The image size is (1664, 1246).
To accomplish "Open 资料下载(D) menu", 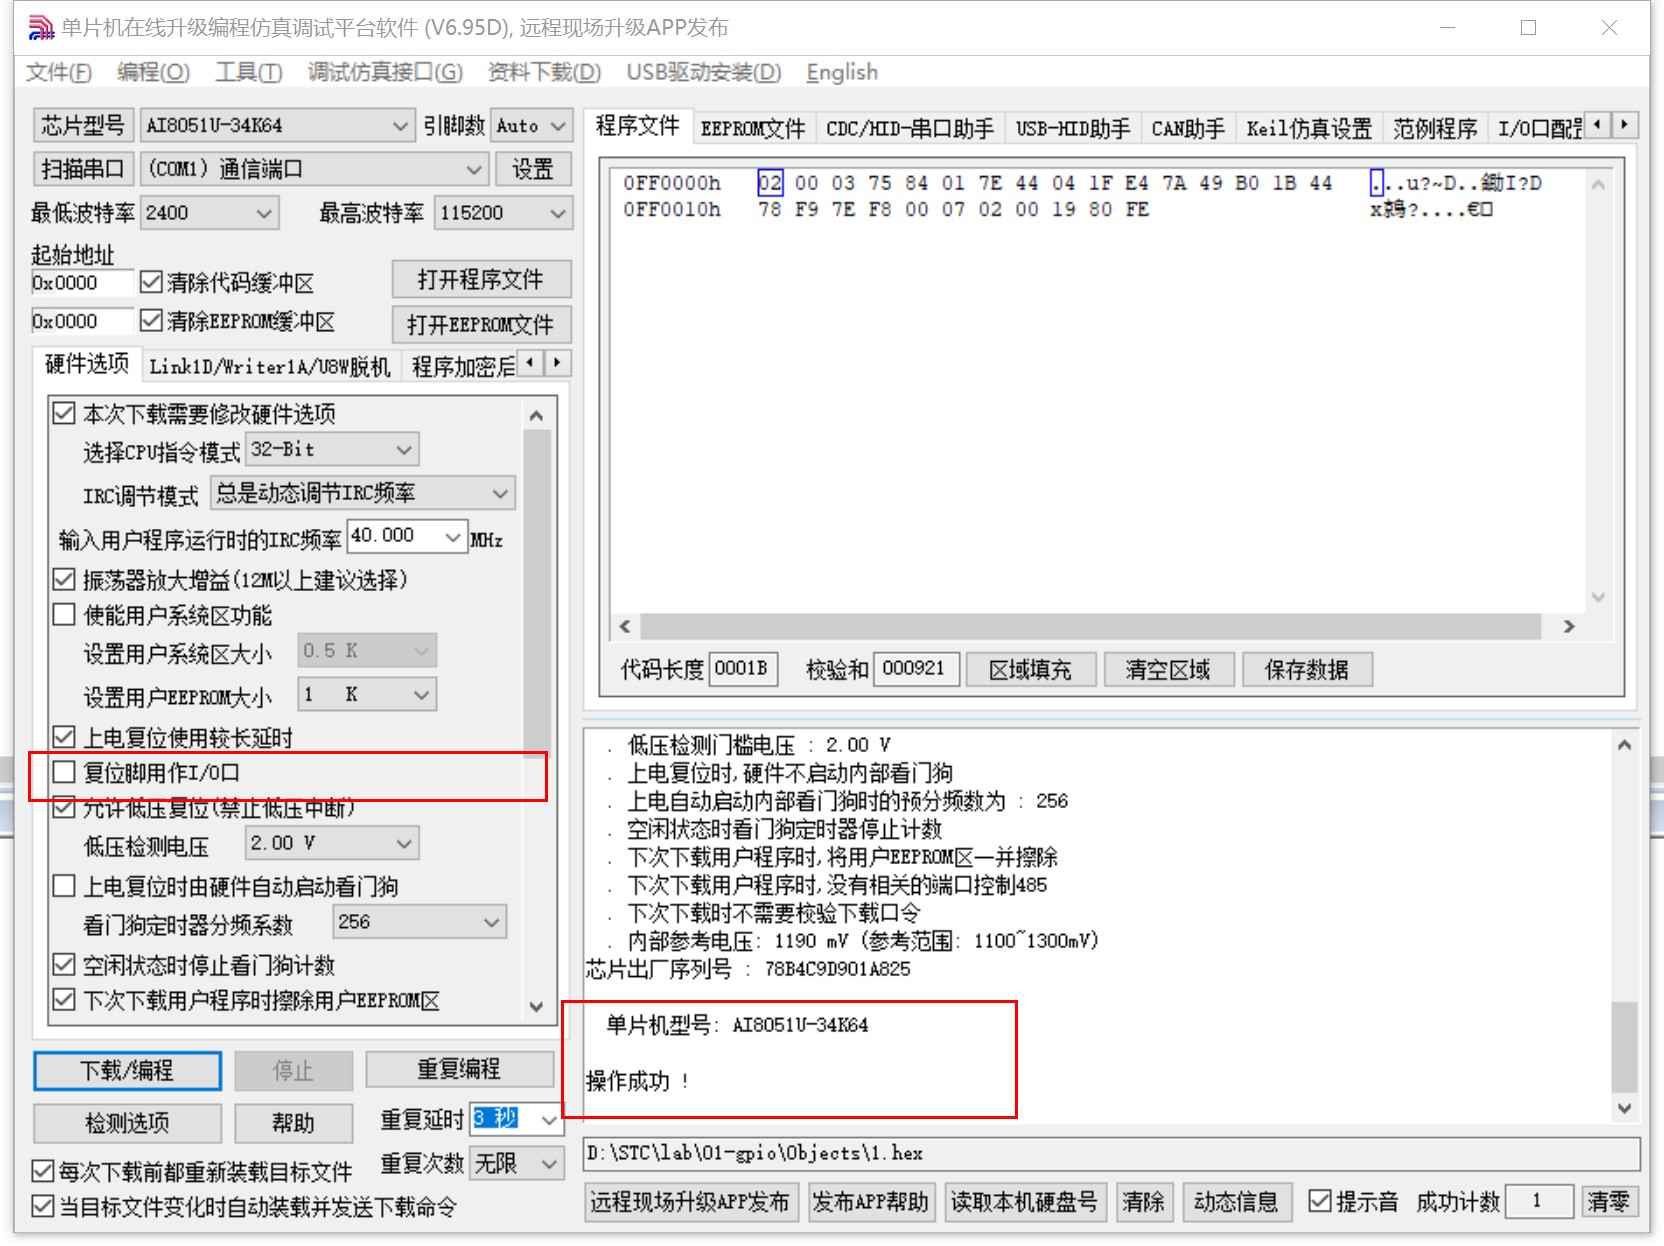I will tap(544, 72).
